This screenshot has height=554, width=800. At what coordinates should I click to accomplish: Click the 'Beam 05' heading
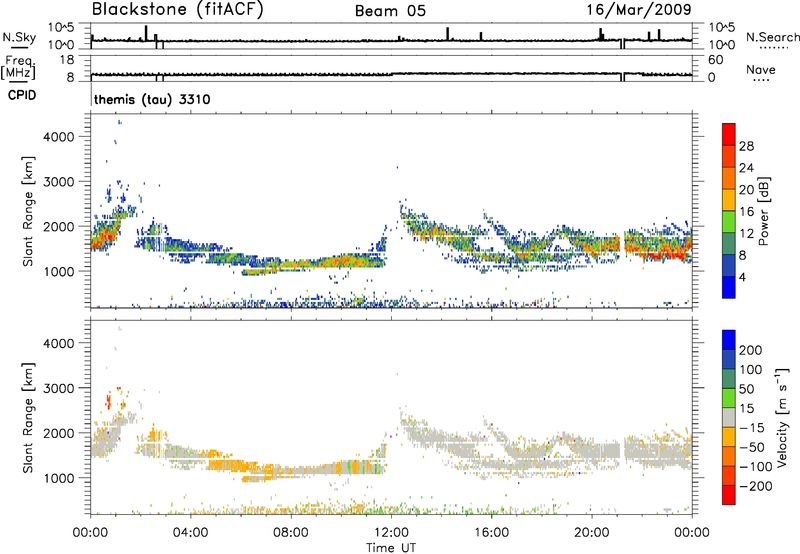(x=390, y=11)
